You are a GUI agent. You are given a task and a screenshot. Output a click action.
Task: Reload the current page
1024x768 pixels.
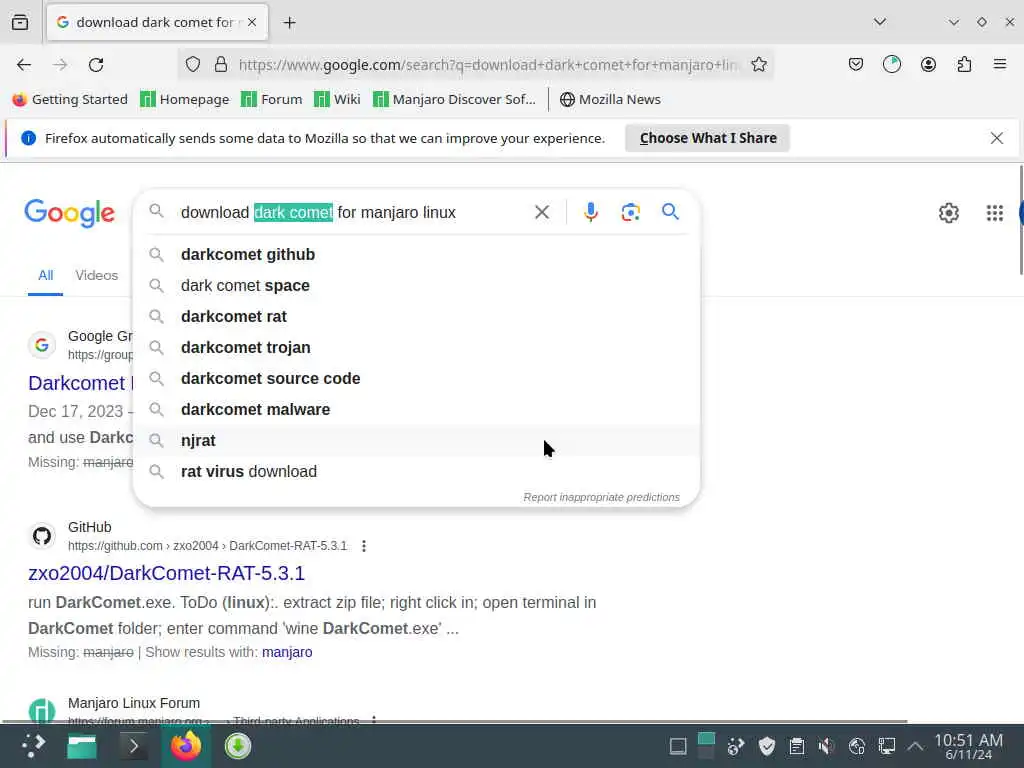click(96, 65)
